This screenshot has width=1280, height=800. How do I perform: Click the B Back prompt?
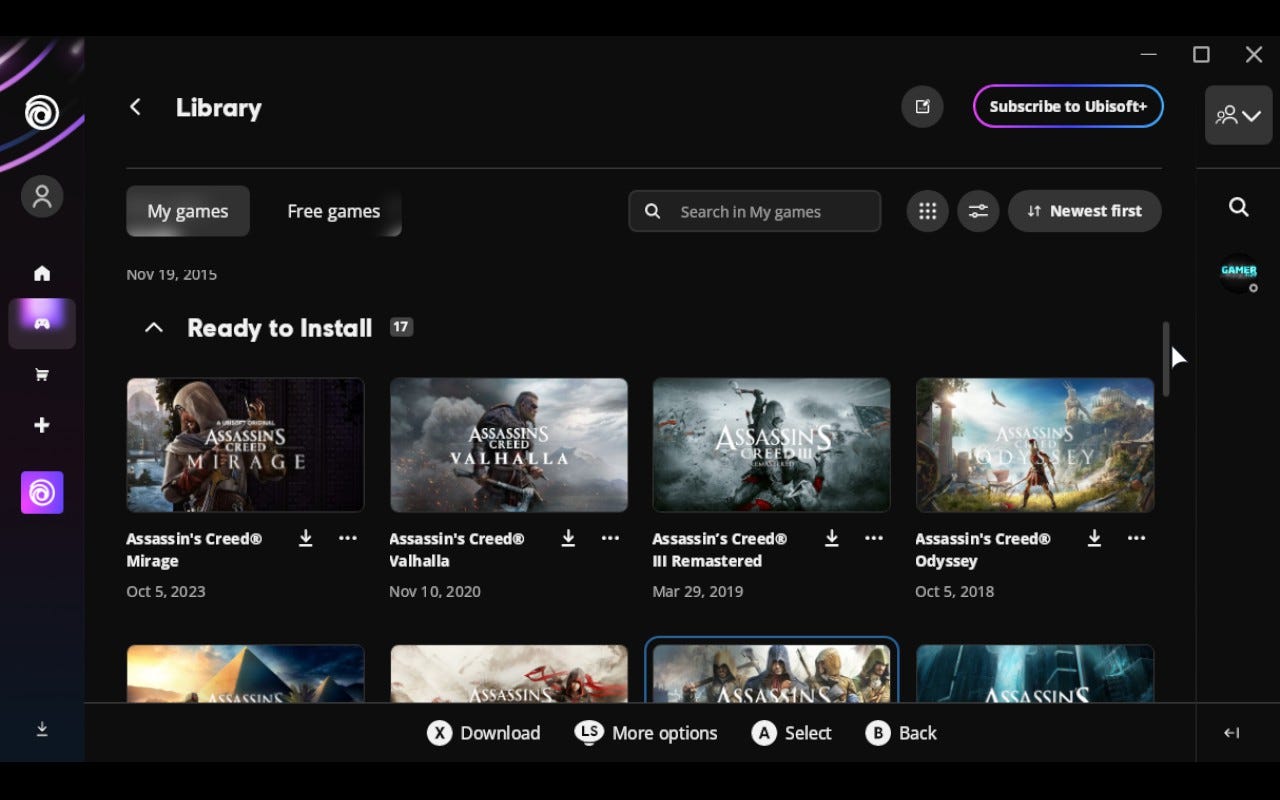(x=901, y=733)
